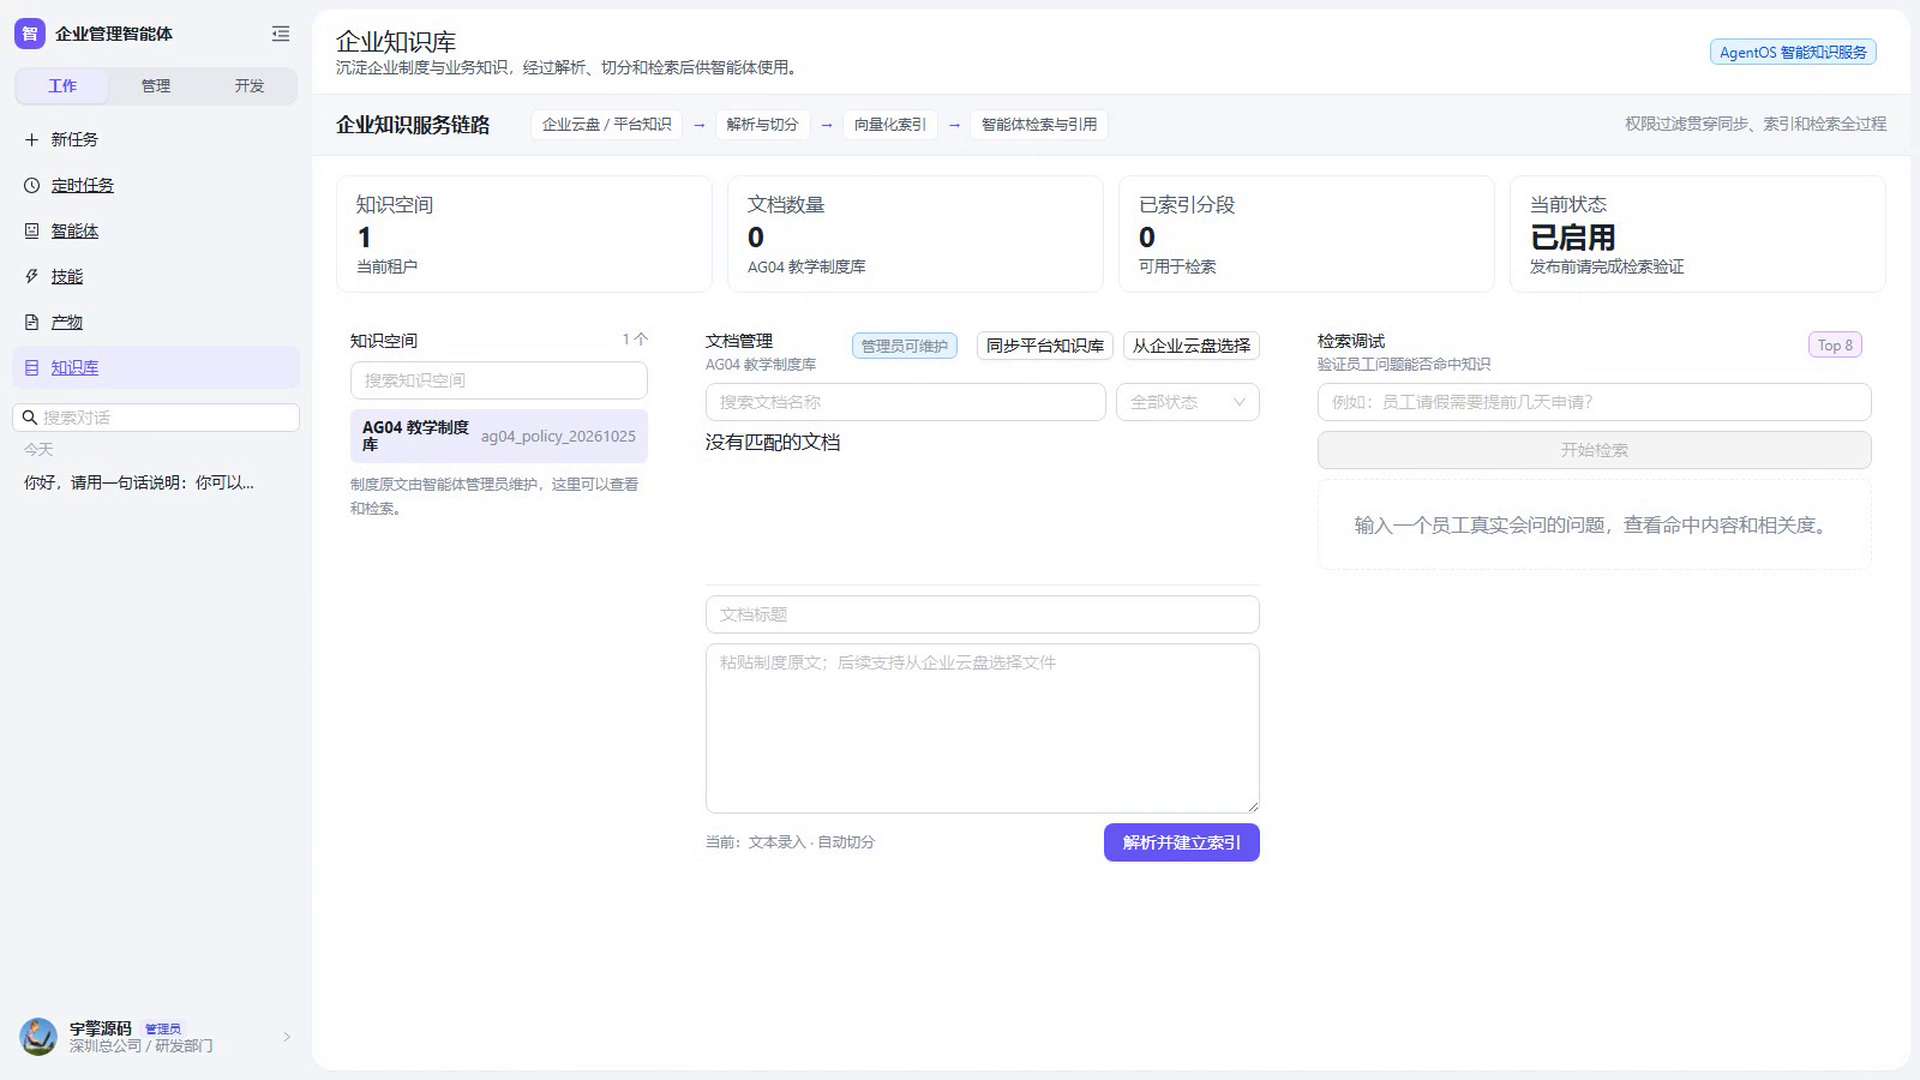Click the robot icon beside 智能体
Viewport: 1920px width, 1080px height.
pyautogui.click(x=32, y=231)
